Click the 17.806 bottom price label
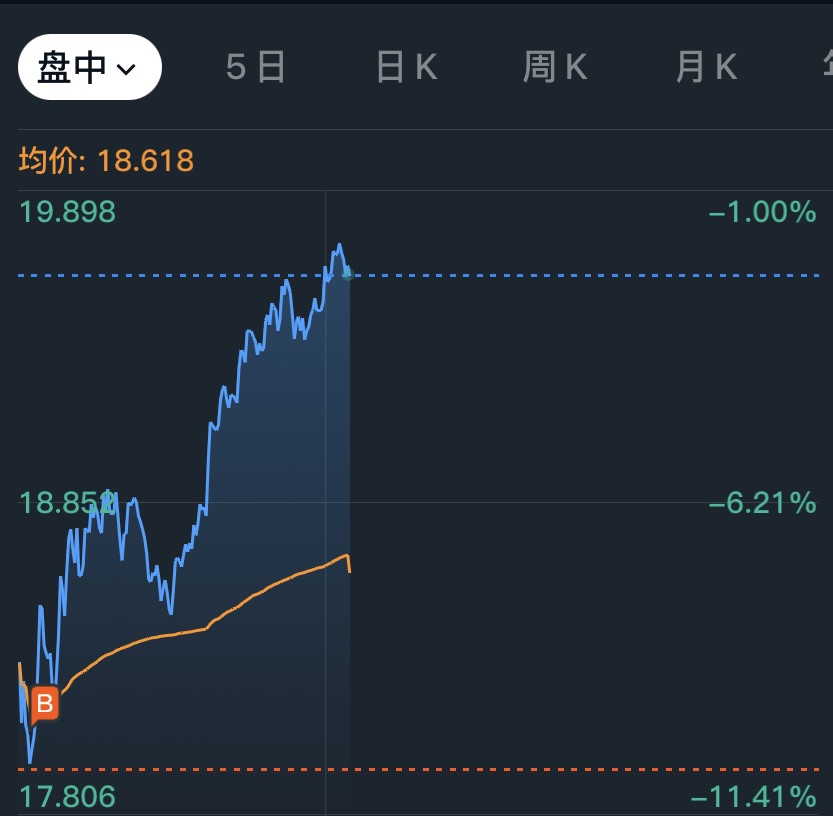833x816 pixels. pyautogui.click(x=67, y=797)
